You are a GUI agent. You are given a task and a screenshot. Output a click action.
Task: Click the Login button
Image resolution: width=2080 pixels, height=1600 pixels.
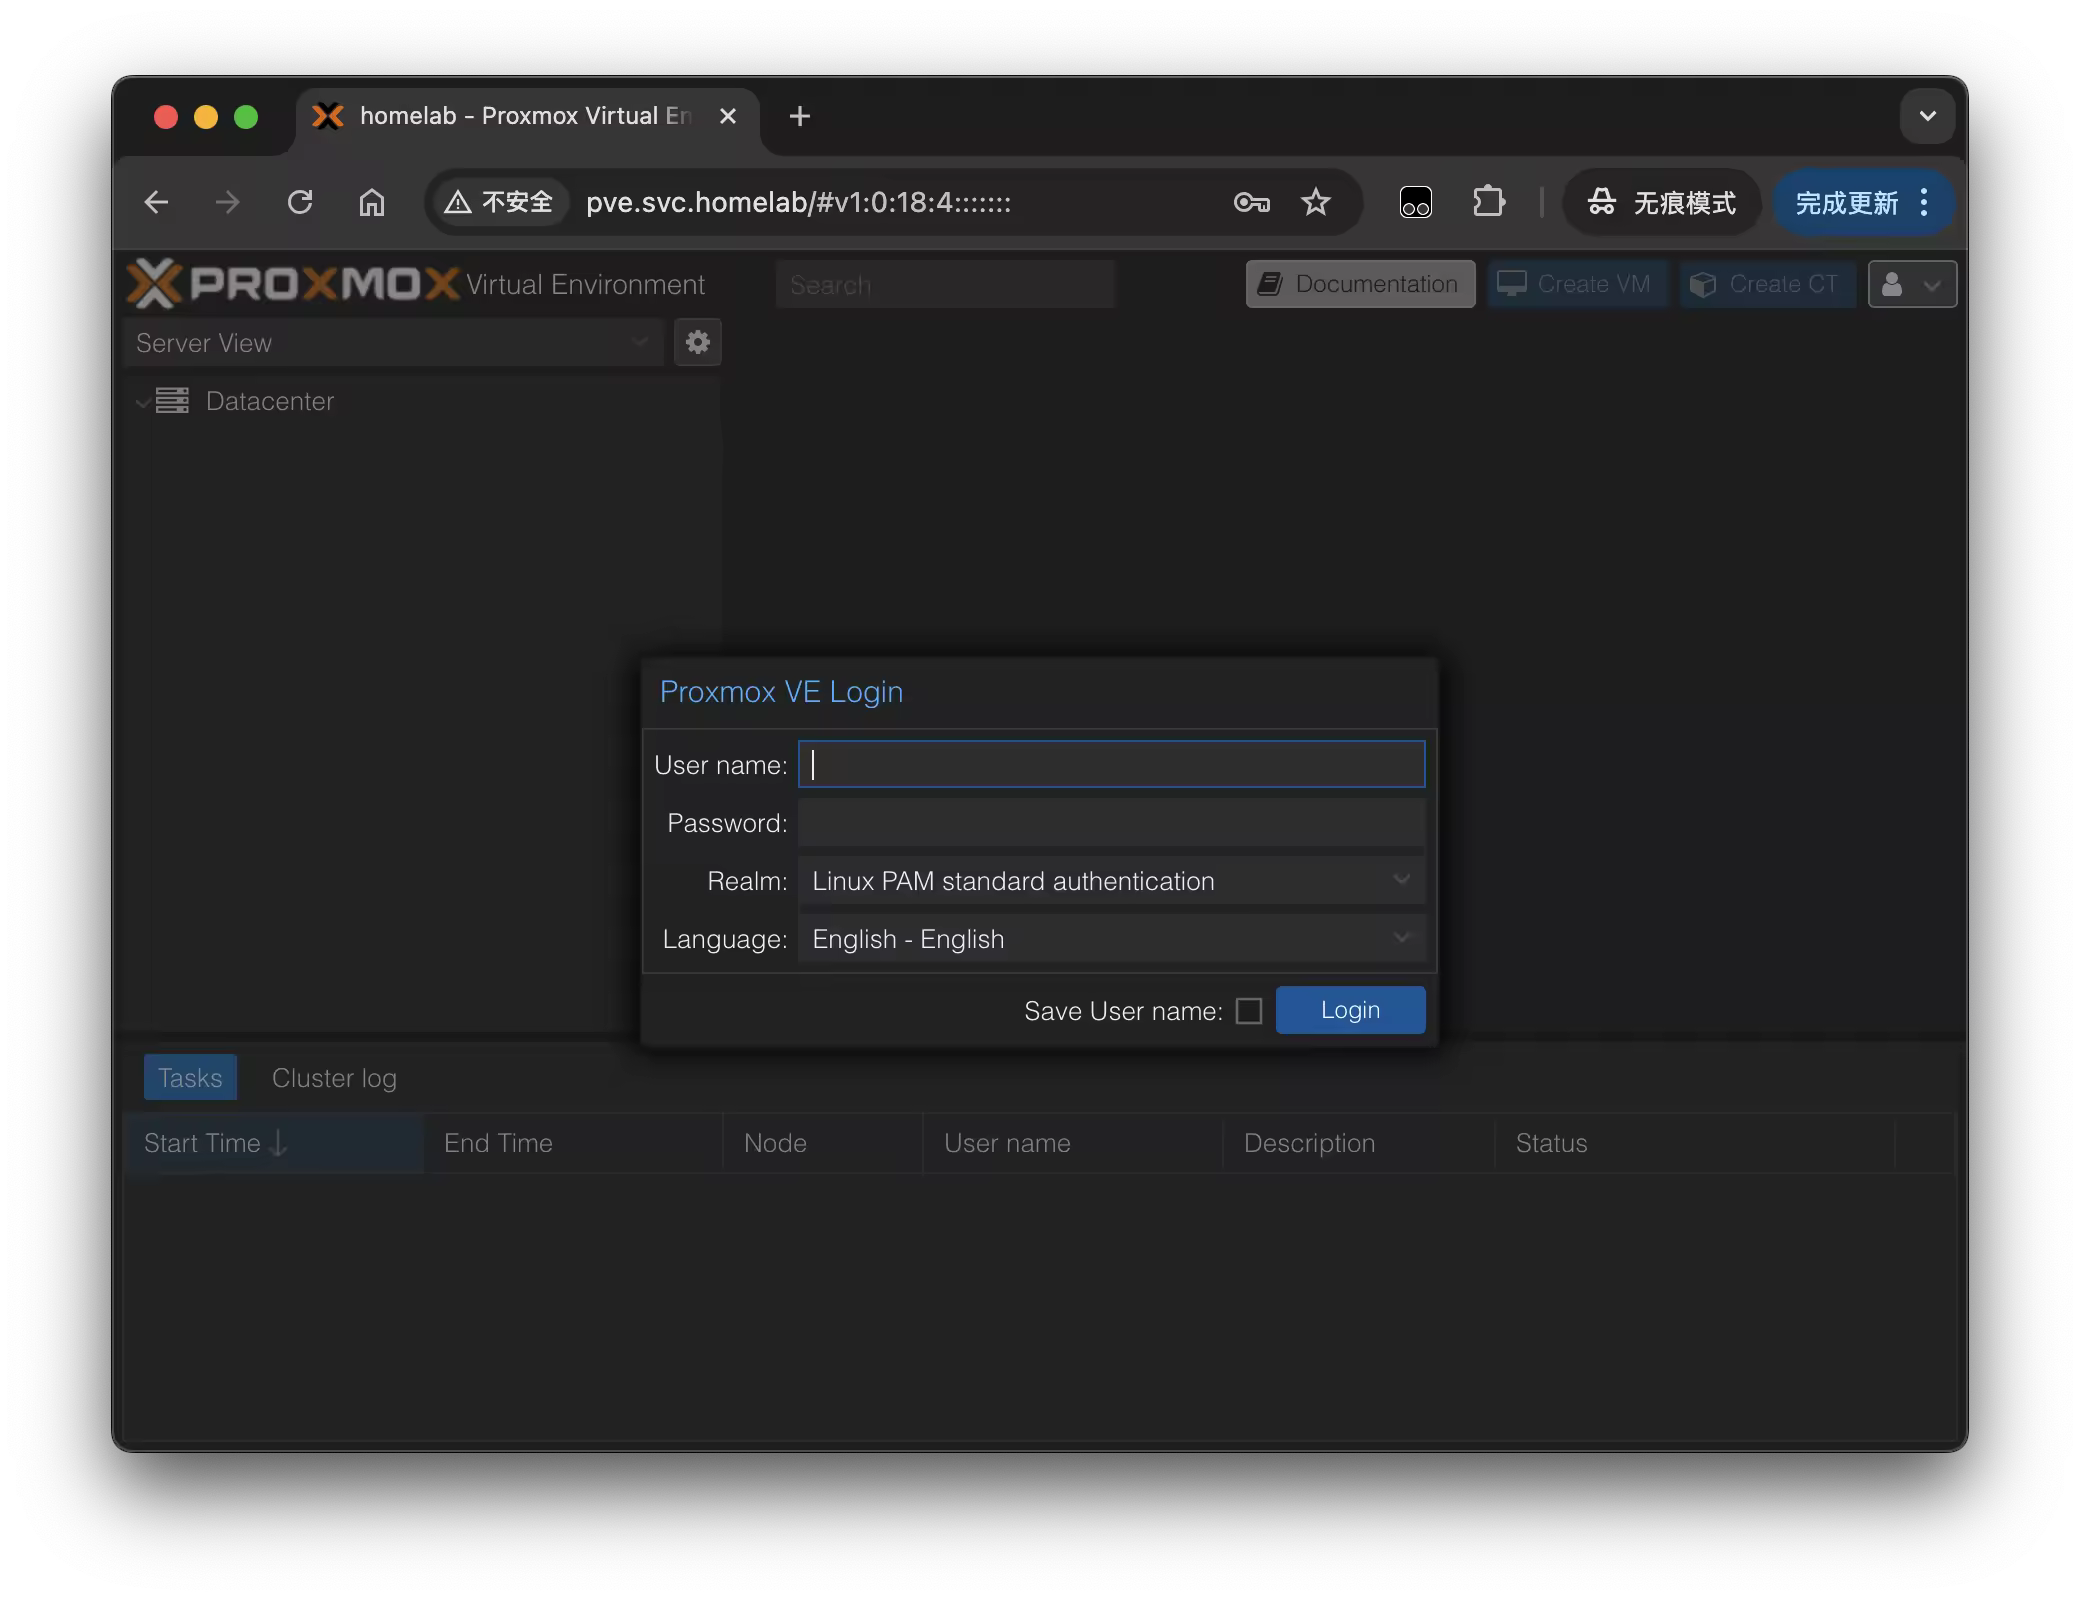point(1350,1010)
